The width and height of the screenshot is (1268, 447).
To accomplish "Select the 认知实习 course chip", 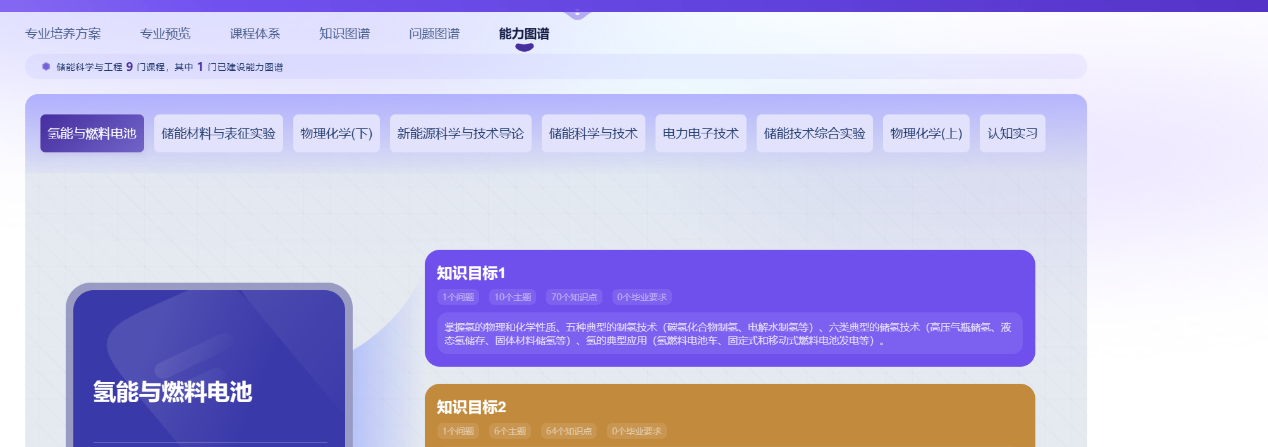I will click(x=1012, y=133).
